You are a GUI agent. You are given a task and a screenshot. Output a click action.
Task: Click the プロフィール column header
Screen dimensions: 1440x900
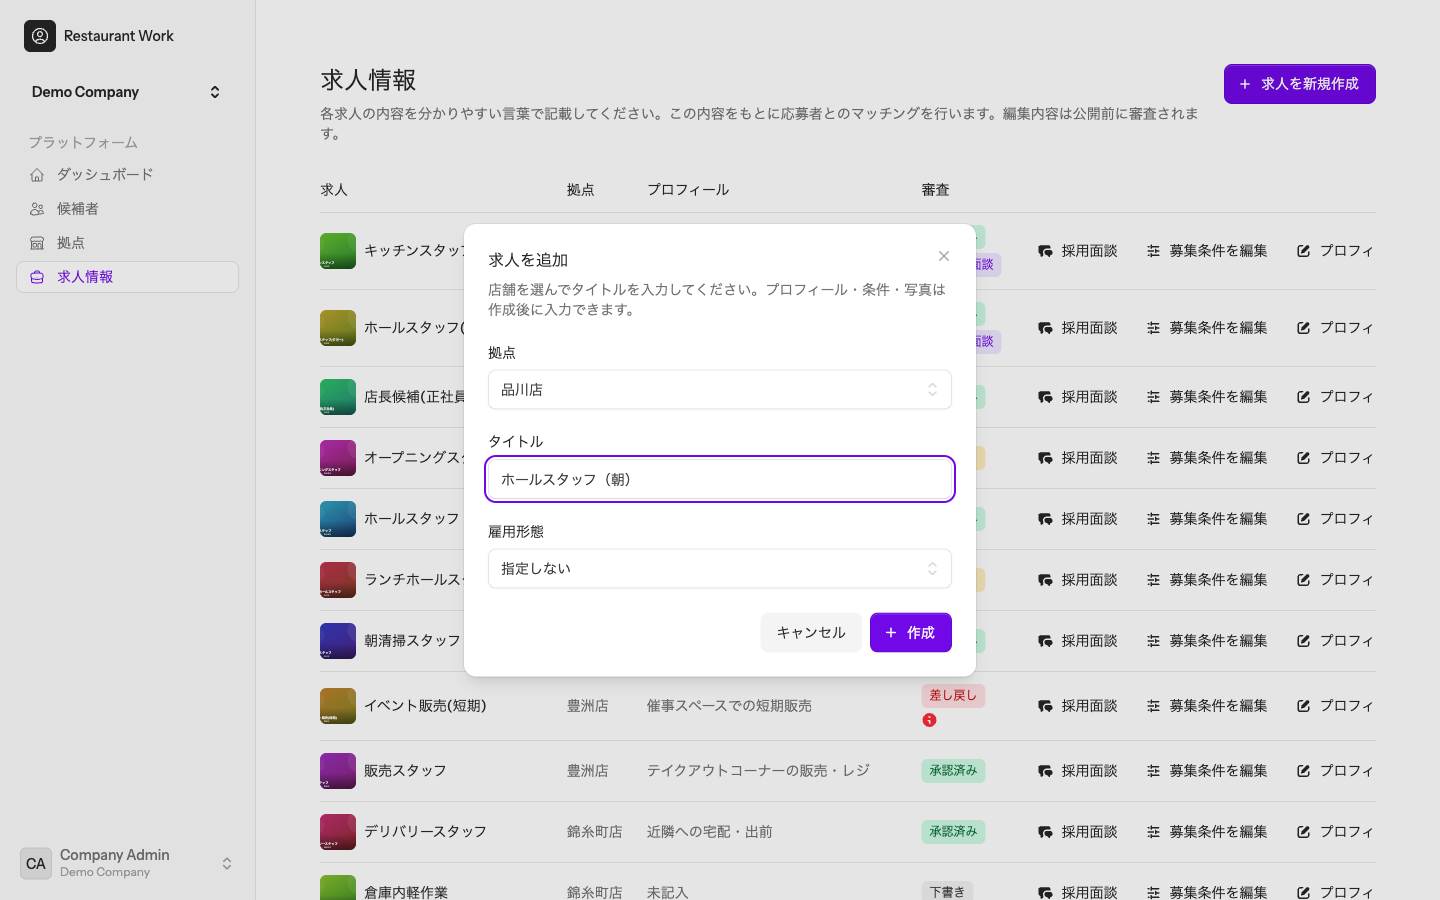tap(688, 190)
